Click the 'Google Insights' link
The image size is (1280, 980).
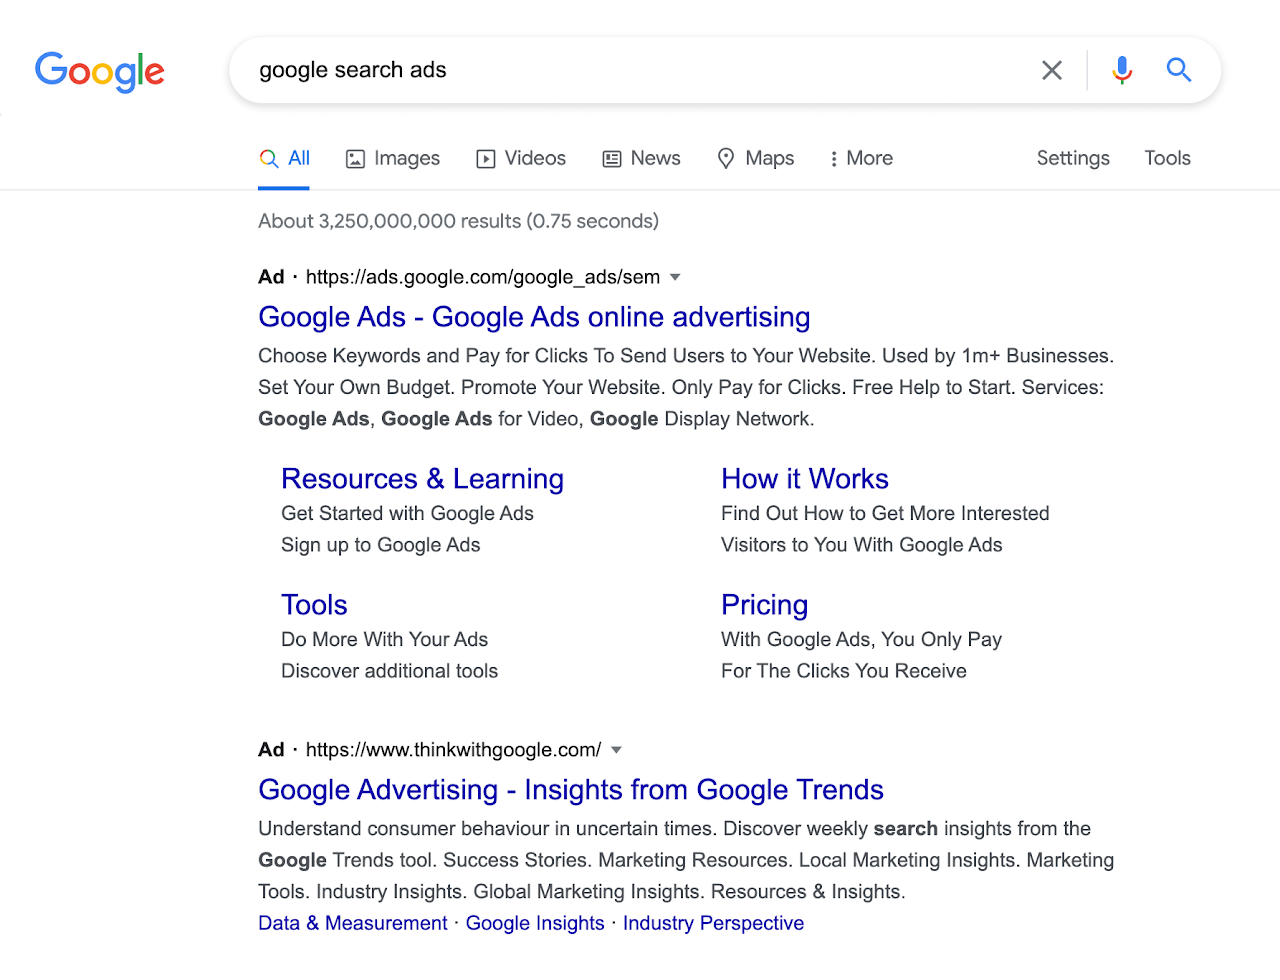[x=535, y=923]
